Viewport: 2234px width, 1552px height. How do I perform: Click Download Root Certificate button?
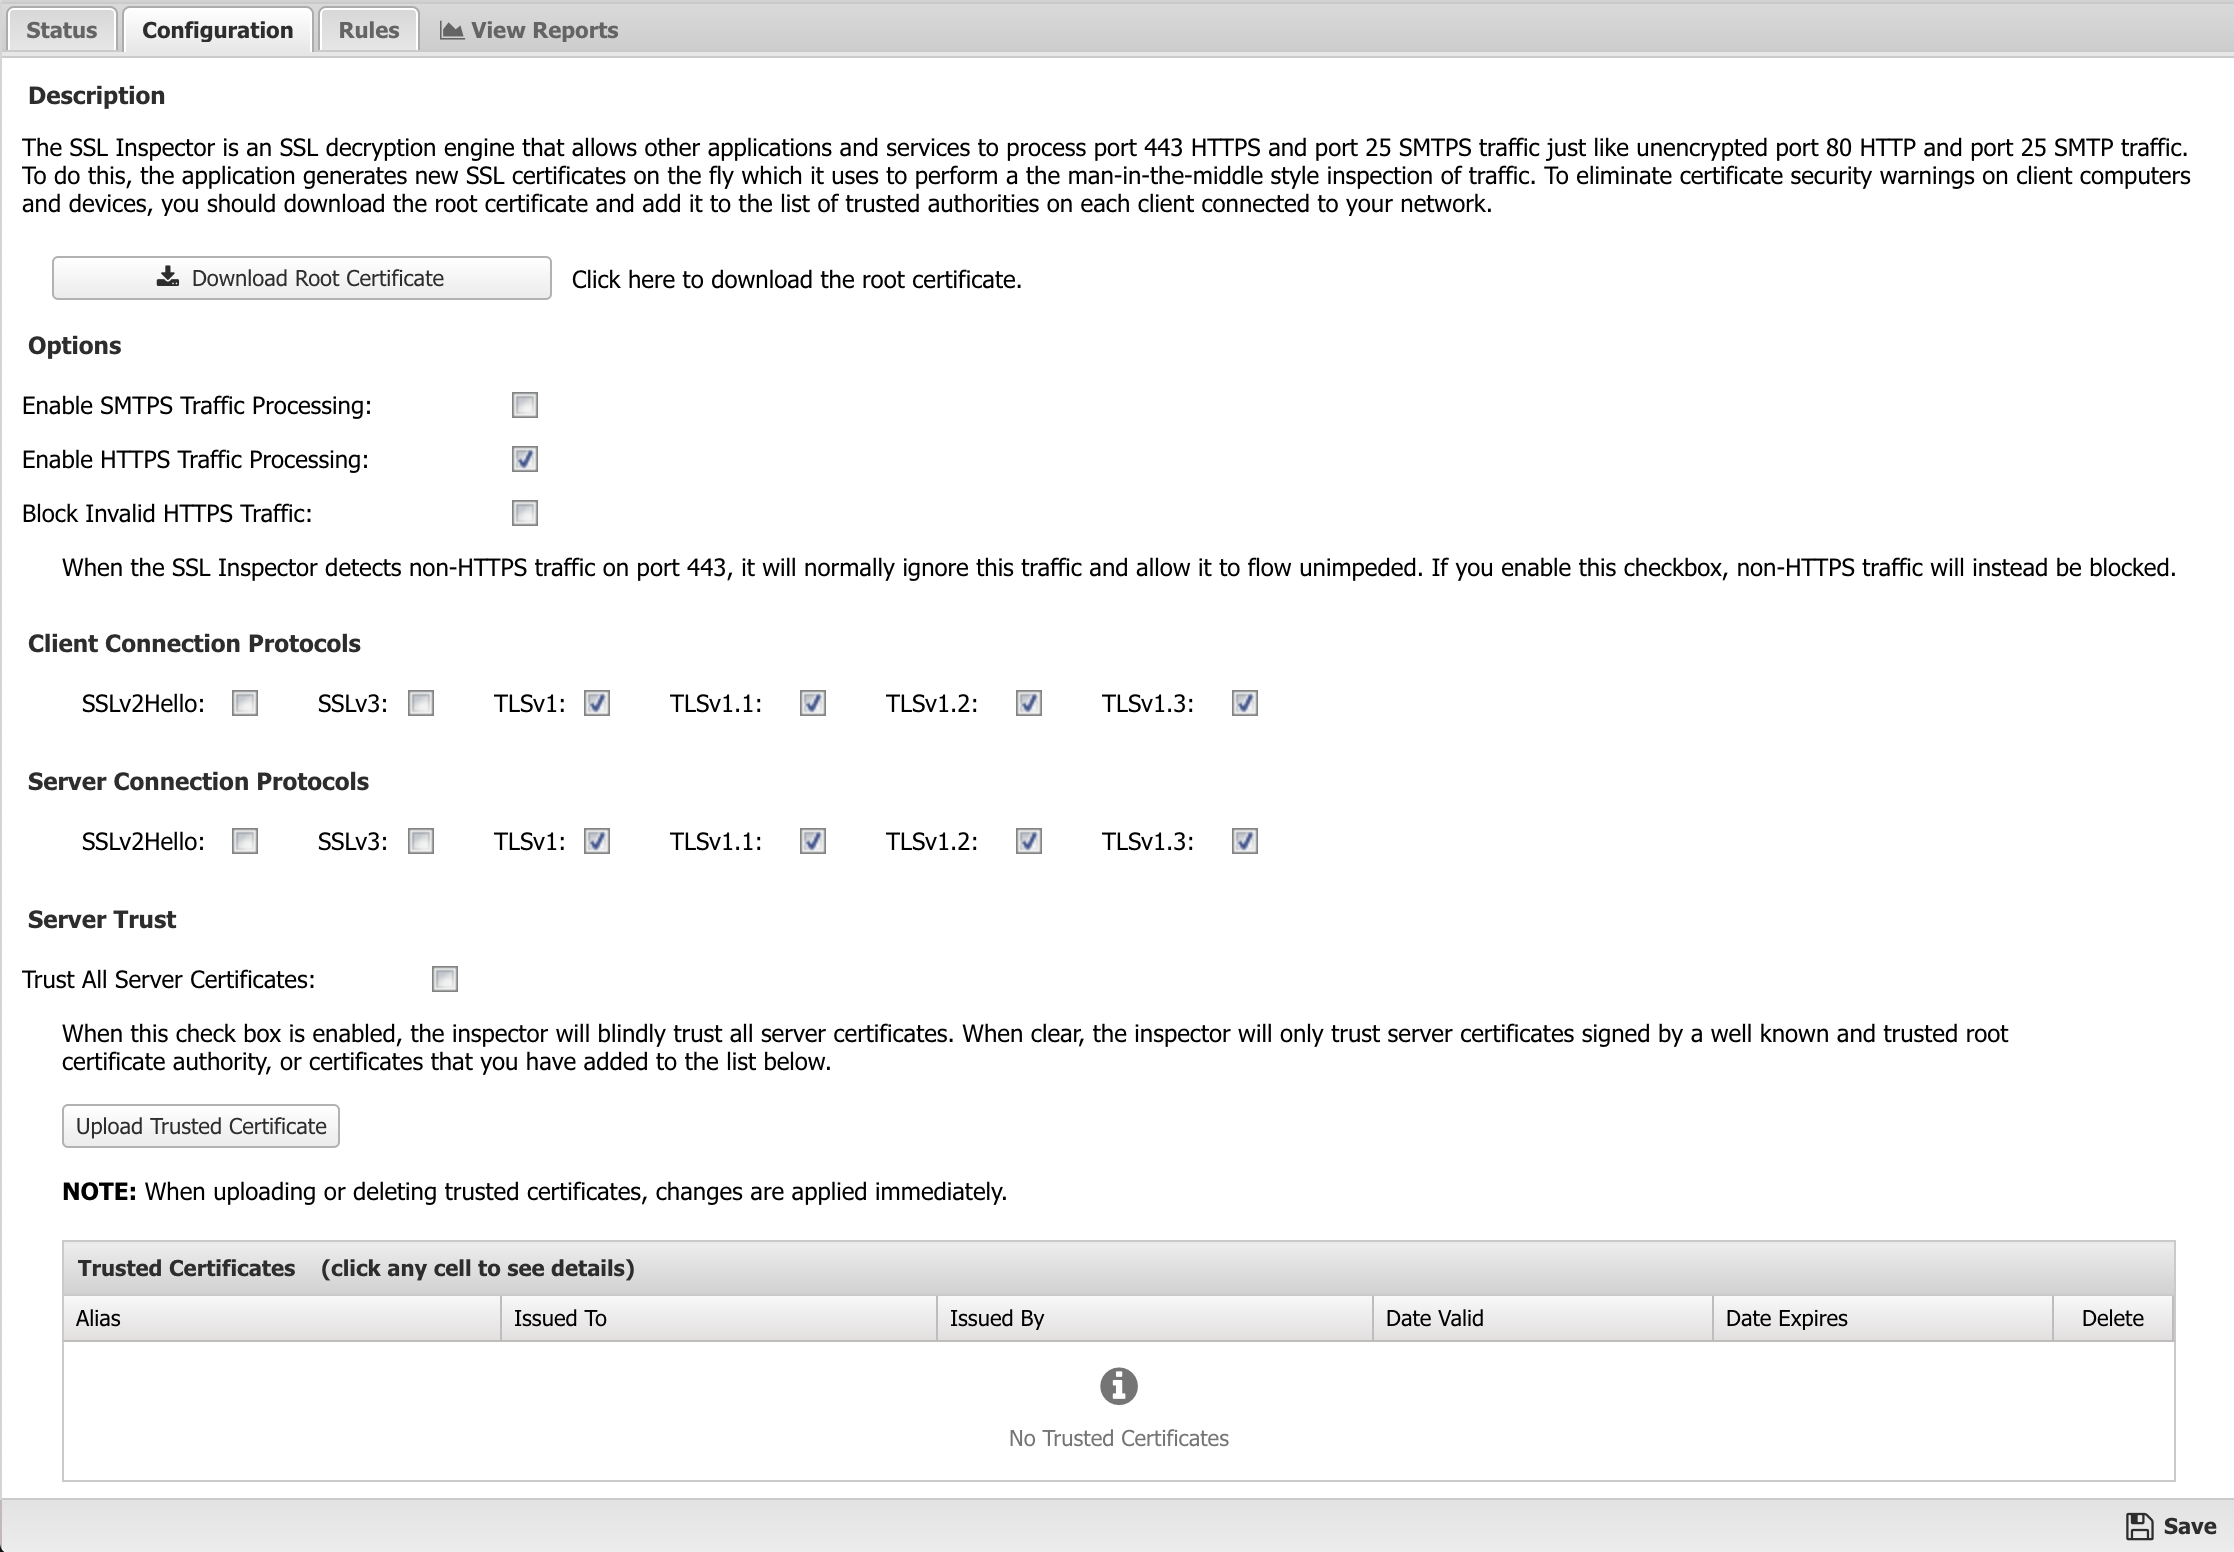point(302,278)
